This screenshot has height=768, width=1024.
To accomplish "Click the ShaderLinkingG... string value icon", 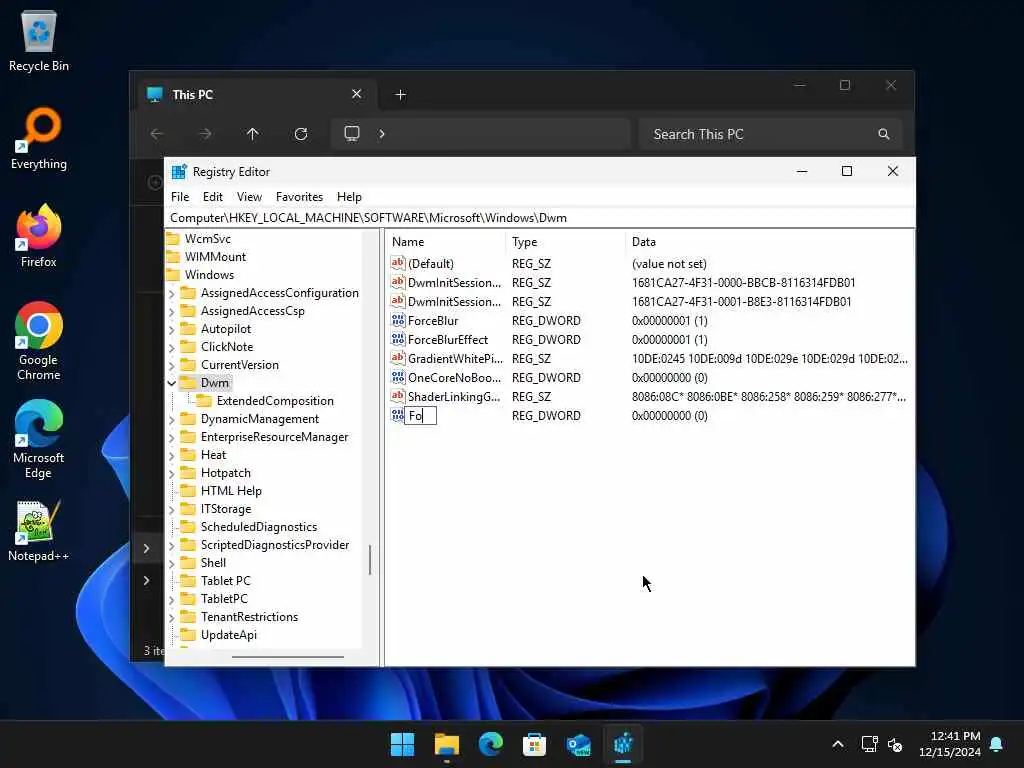I will pos(398,396).
